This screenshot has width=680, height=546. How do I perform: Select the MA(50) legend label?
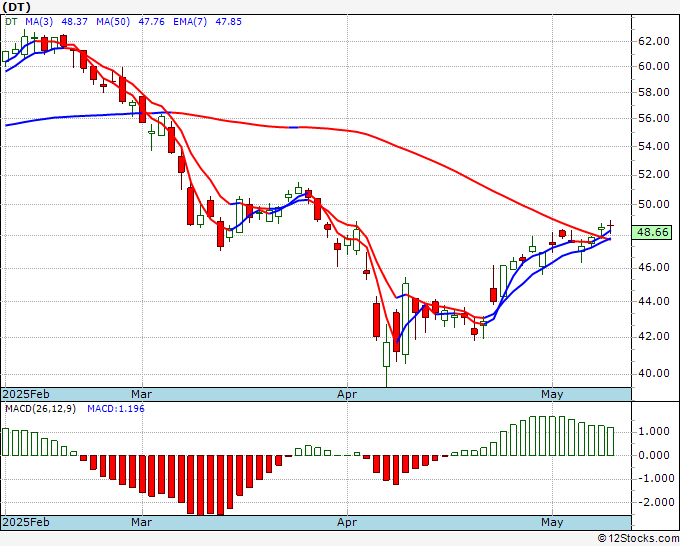coord(113,22)
